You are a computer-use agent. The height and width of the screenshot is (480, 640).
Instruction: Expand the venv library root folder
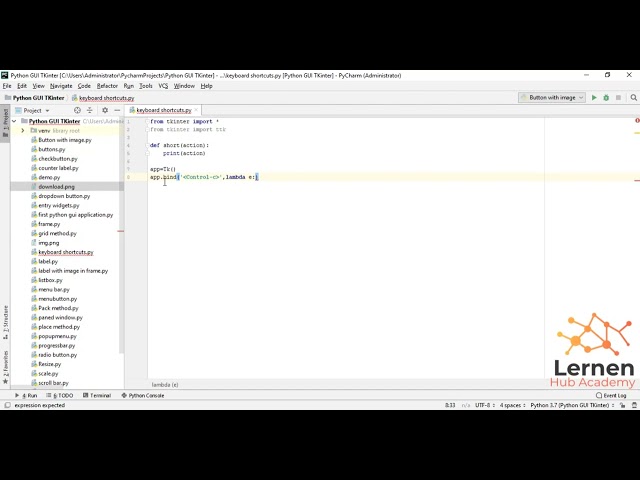(23, 131)
